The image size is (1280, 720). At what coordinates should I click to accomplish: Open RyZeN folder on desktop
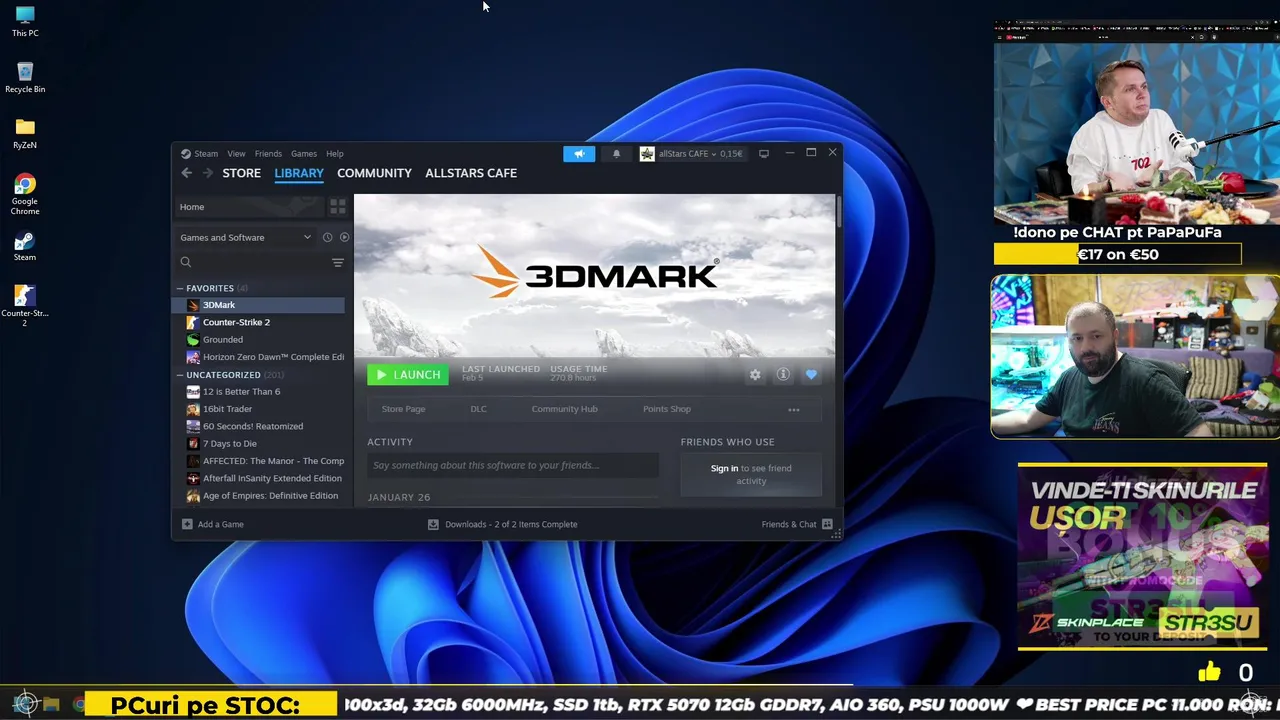[25, 134]
